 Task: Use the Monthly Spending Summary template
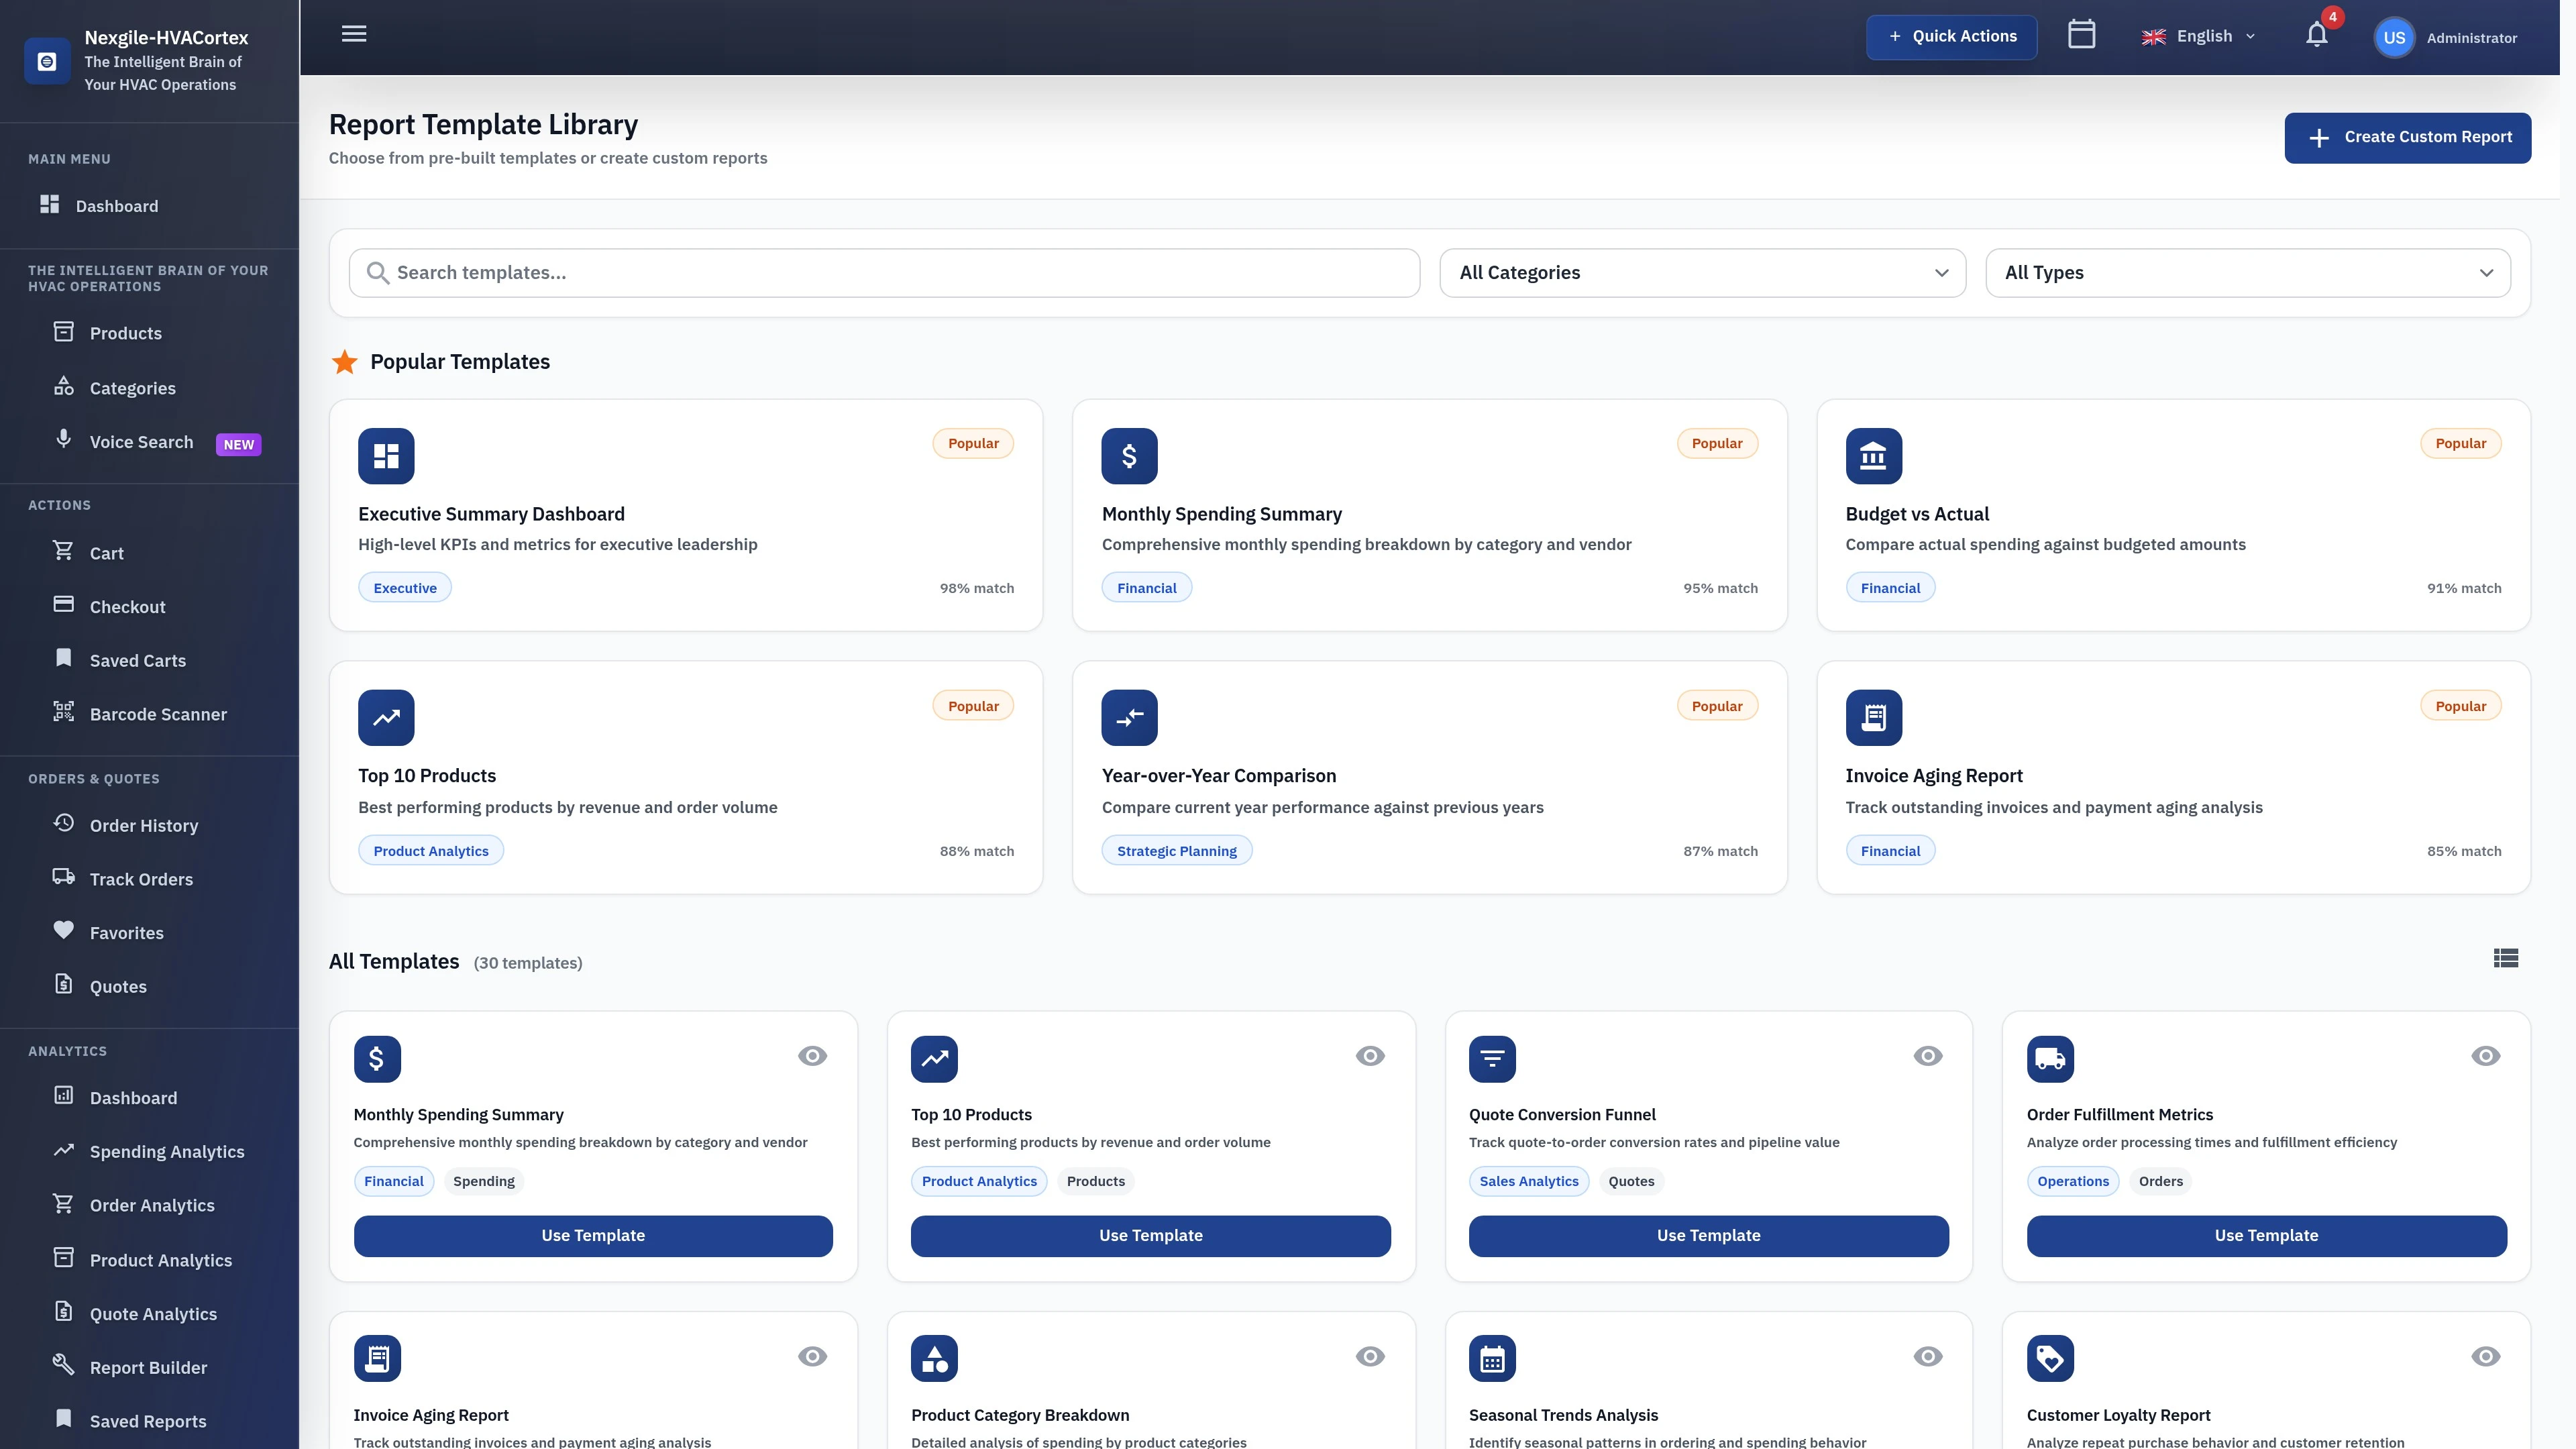(592, 1235)
